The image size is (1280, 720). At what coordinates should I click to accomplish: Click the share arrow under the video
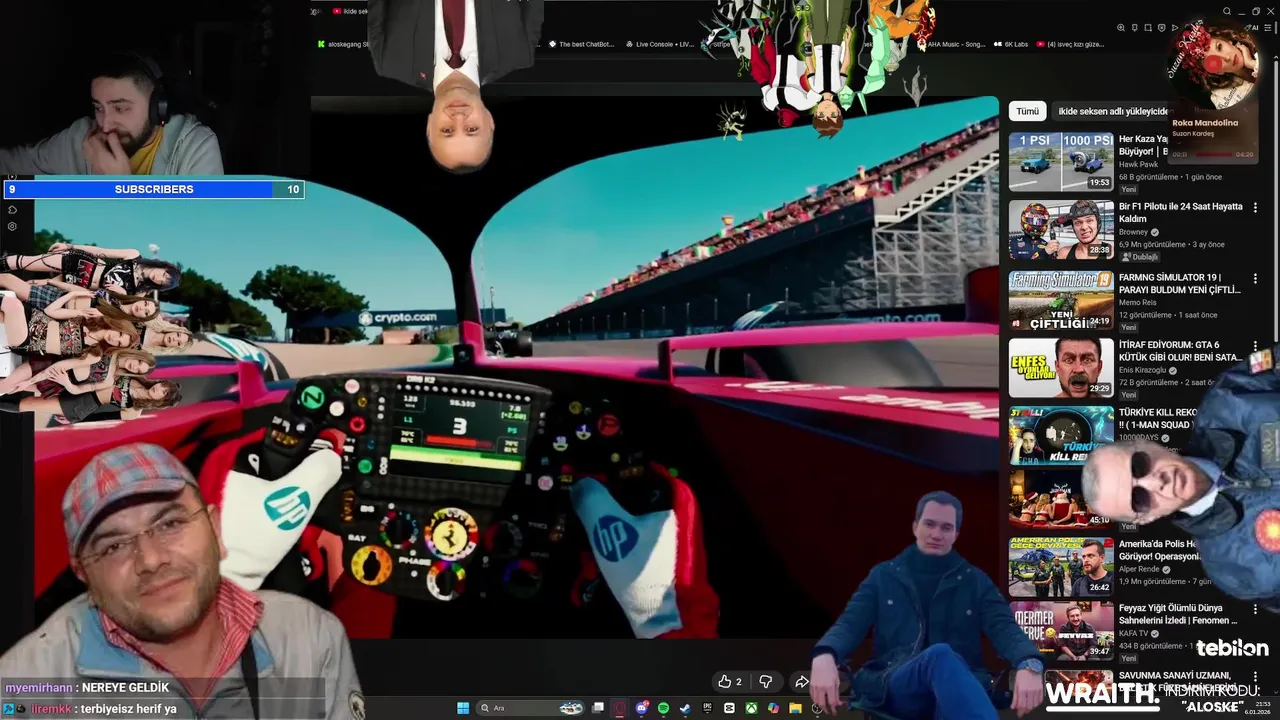(801, 681)
